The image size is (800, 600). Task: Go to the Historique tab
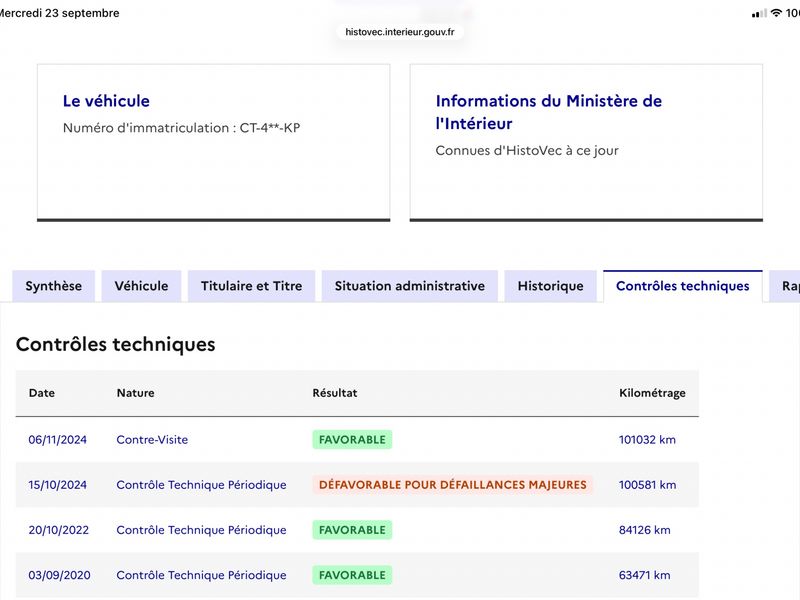(x=551, y=286)
